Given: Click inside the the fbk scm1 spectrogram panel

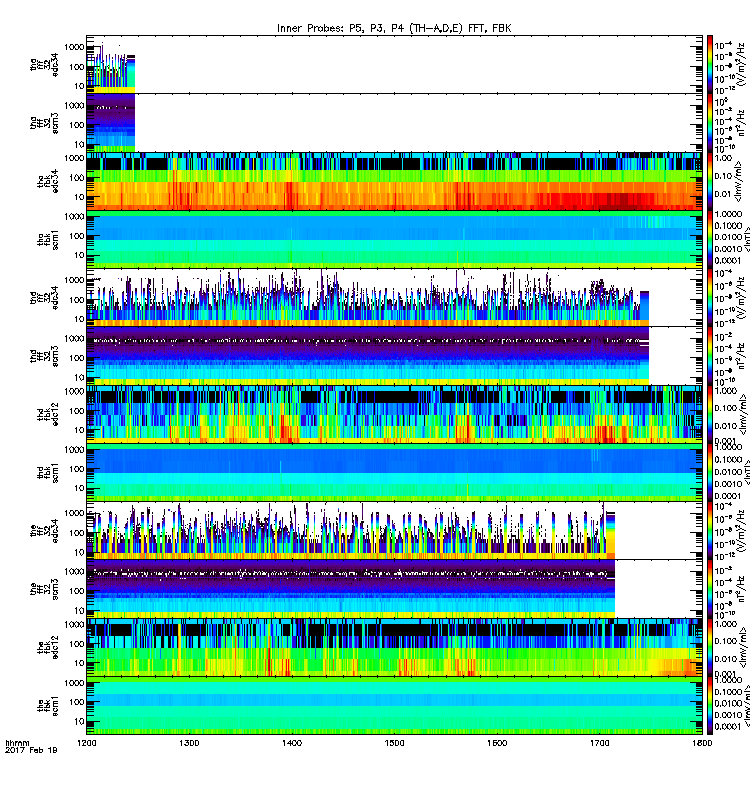Looking at the screenshot, I should (394, 706).
